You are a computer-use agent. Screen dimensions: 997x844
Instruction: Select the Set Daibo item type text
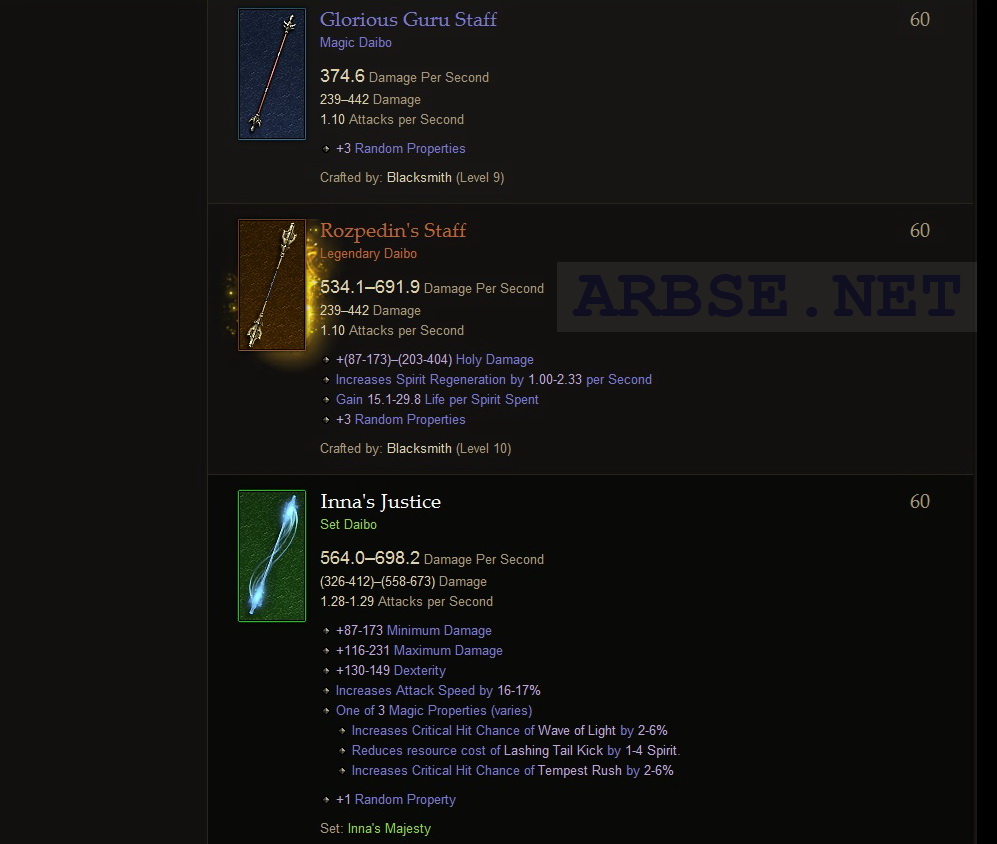coord(348,525)
